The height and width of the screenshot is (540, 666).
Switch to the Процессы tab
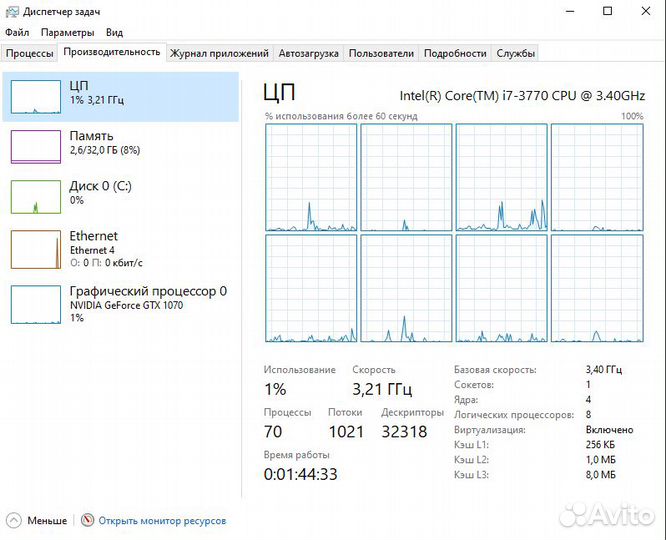coord(30,53)
